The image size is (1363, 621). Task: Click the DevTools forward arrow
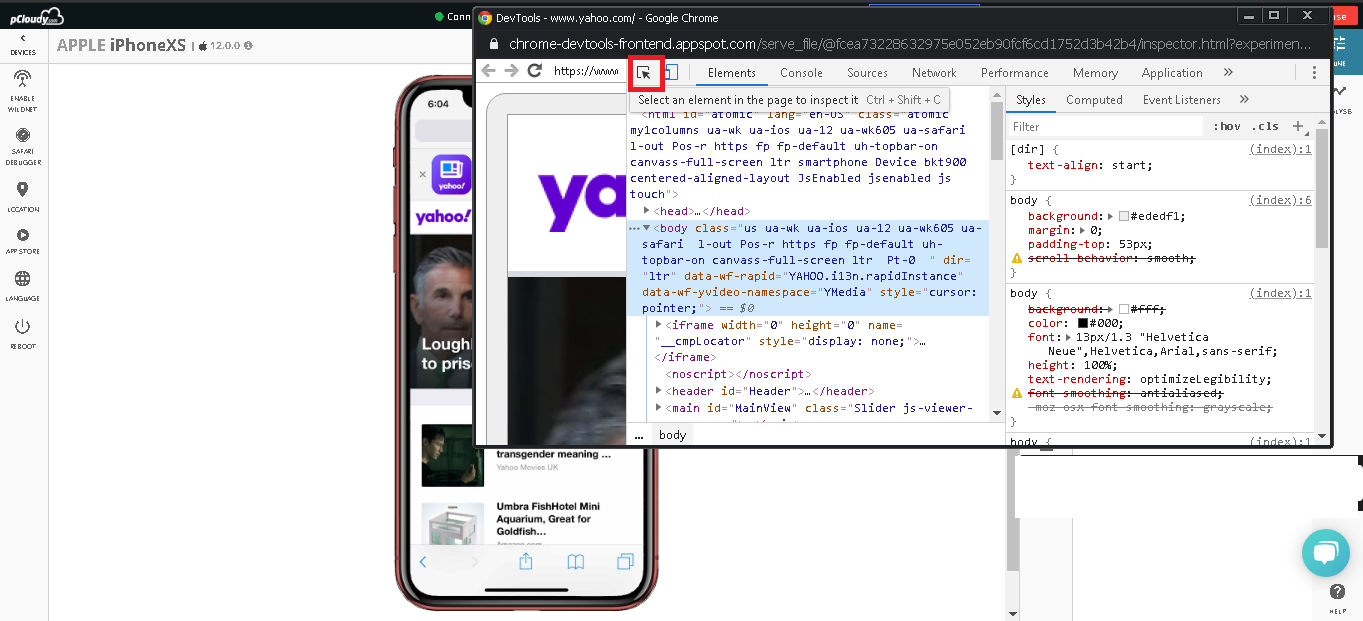pyautogui.click(x=511, y=71)
